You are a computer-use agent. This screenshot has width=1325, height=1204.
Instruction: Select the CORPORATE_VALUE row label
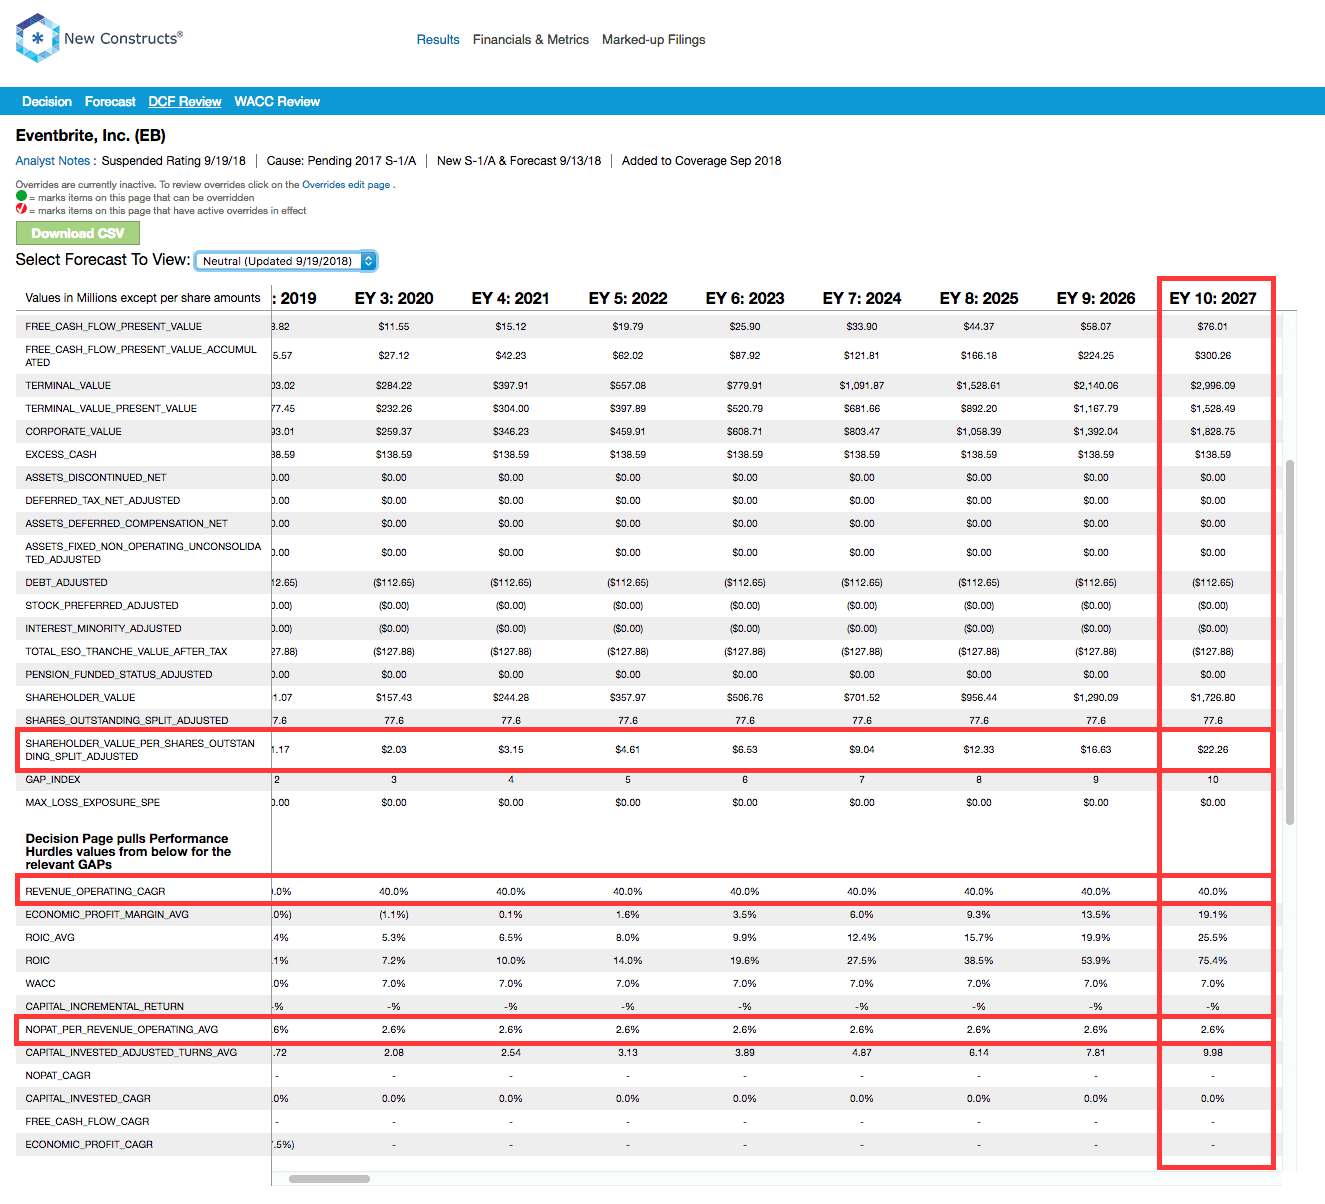click(74, 432)
